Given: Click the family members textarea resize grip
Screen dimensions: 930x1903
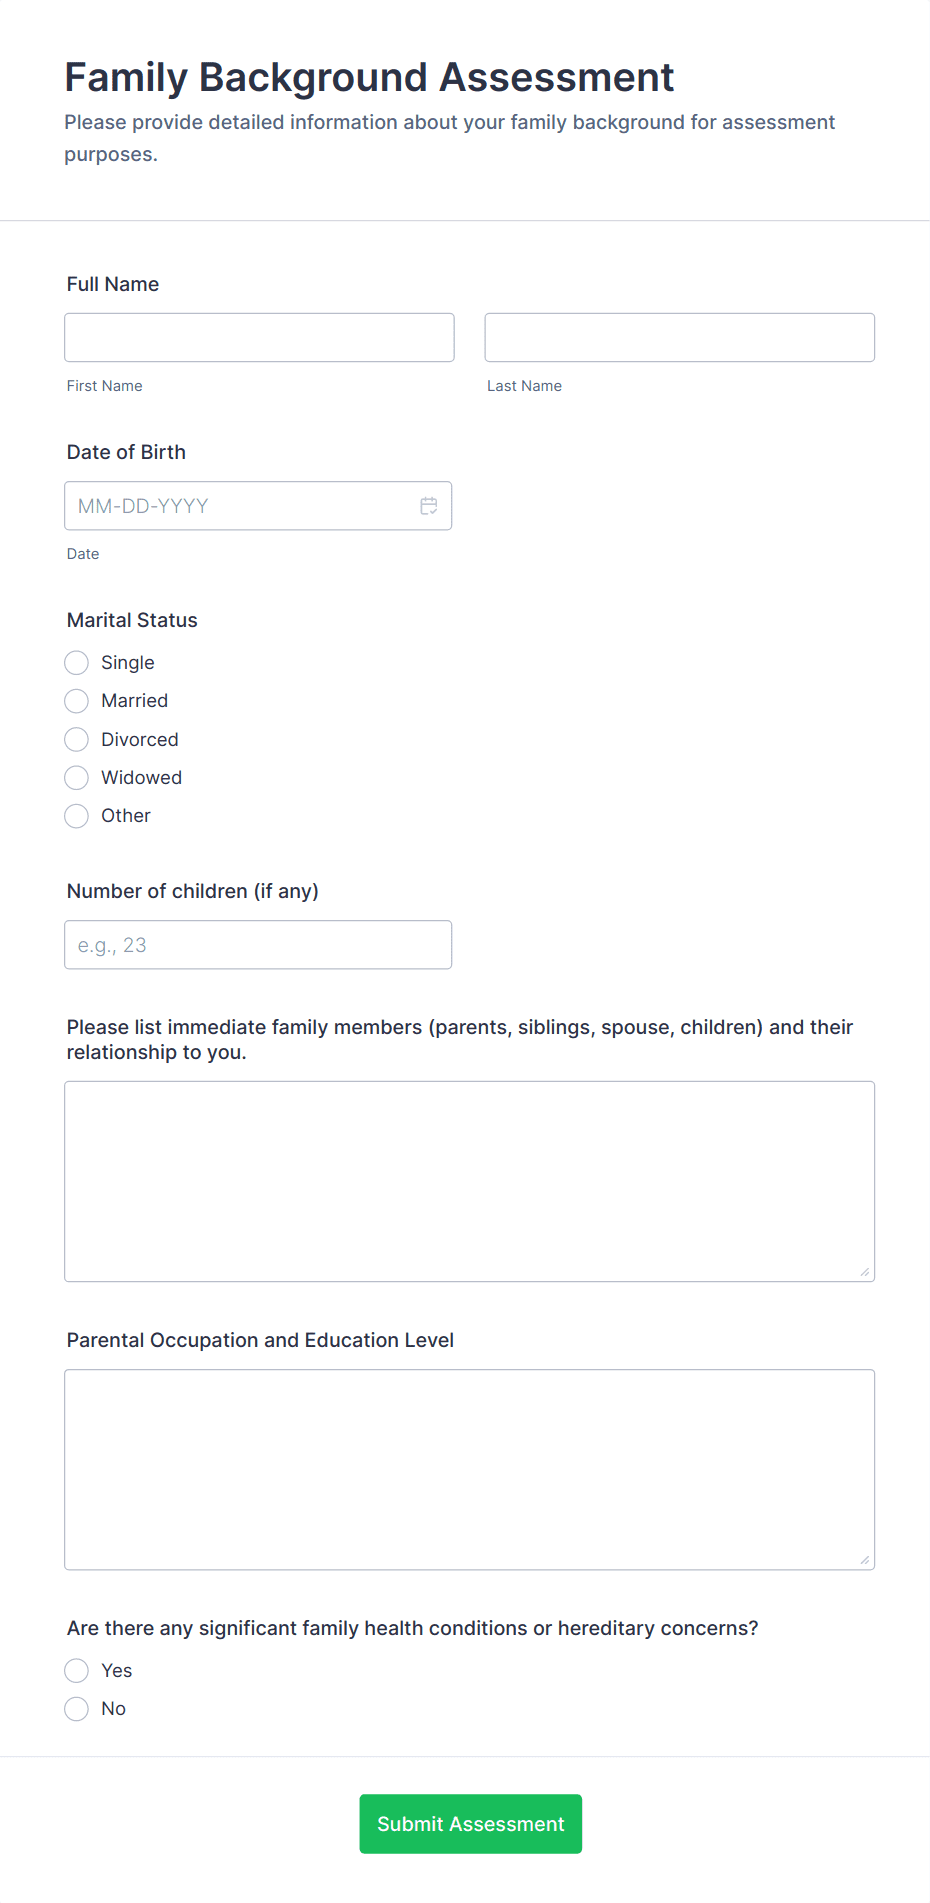Looking at the screenshot, I should [864, 1272].
